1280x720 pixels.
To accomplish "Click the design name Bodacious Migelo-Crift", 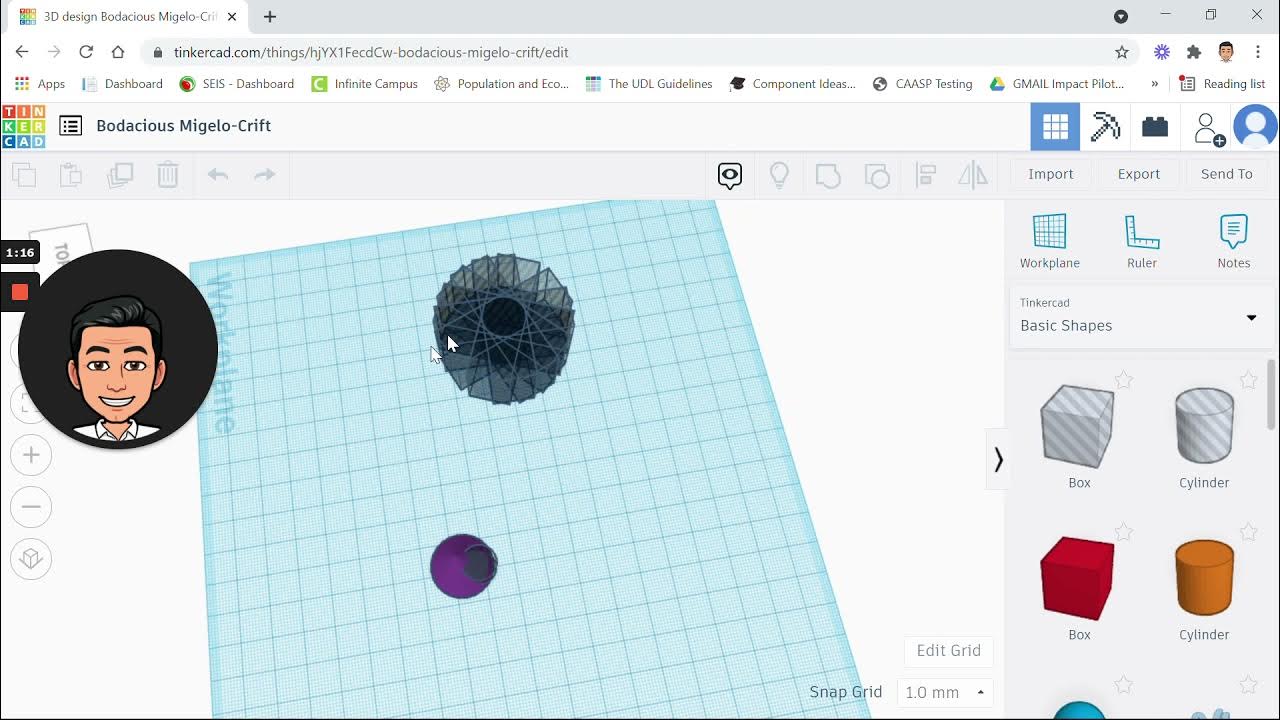I will pos(183,126).
